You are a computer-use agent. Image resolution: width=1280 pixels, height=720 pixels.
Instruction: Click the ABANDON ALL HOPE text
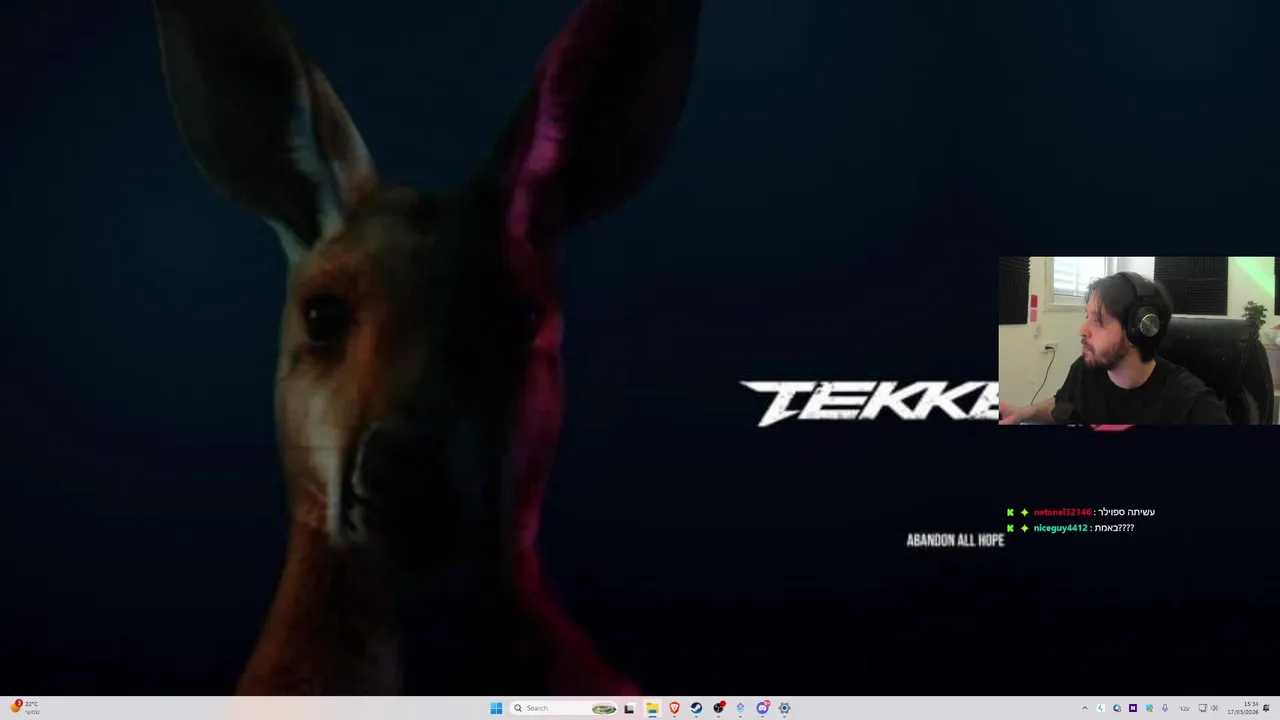click(955, 540)
